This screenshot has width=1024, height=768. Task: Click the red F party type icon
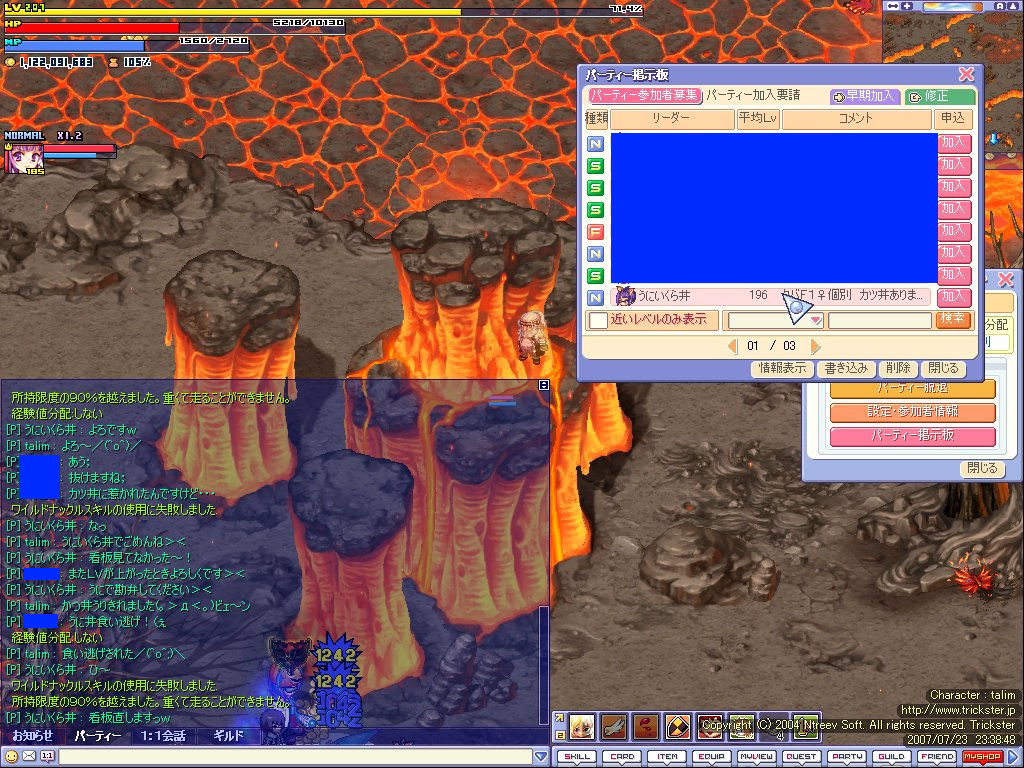pyautogui.click(x=595, y=231)
